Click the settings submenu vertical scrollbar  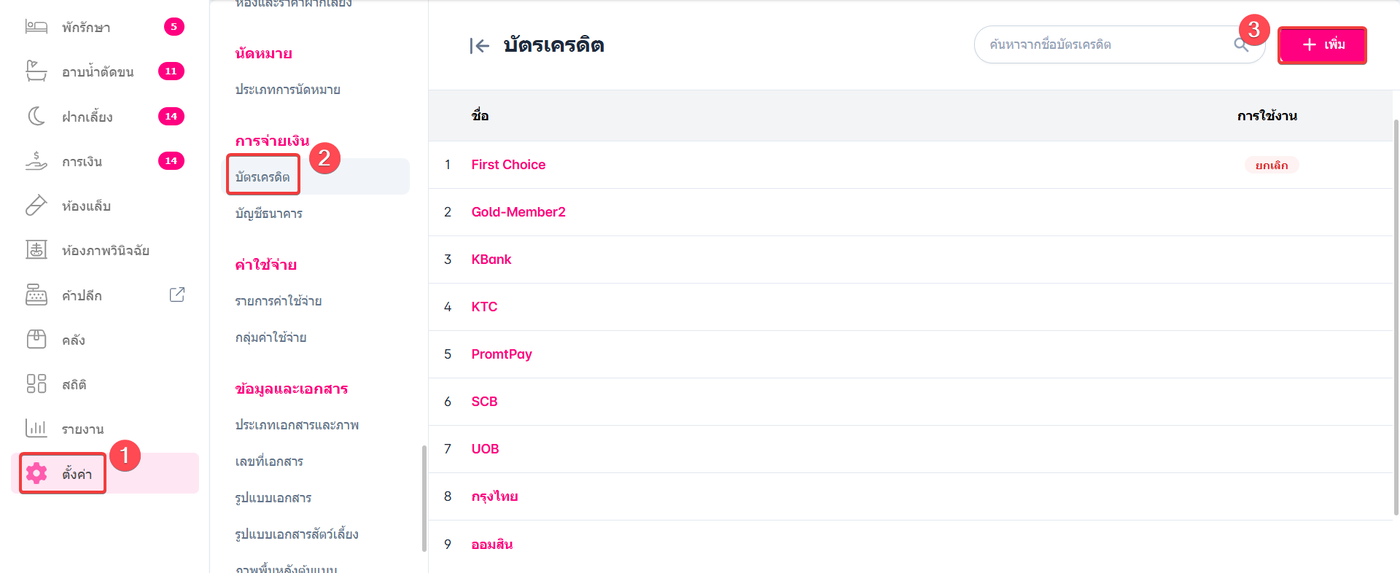[x=424, y=497]
